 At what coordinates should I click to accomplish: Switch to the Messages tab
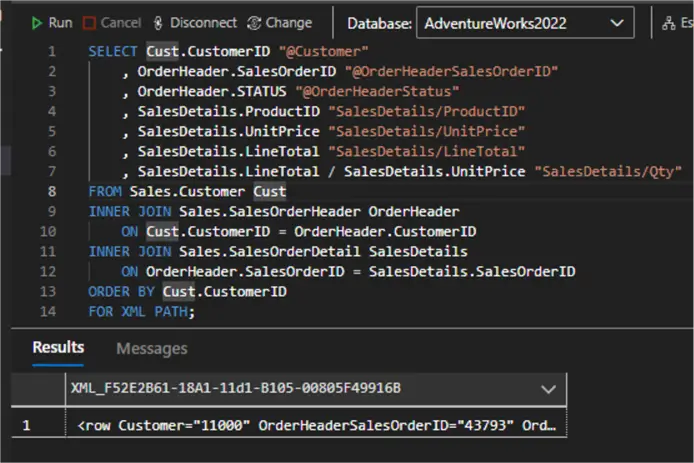(151, 348)
